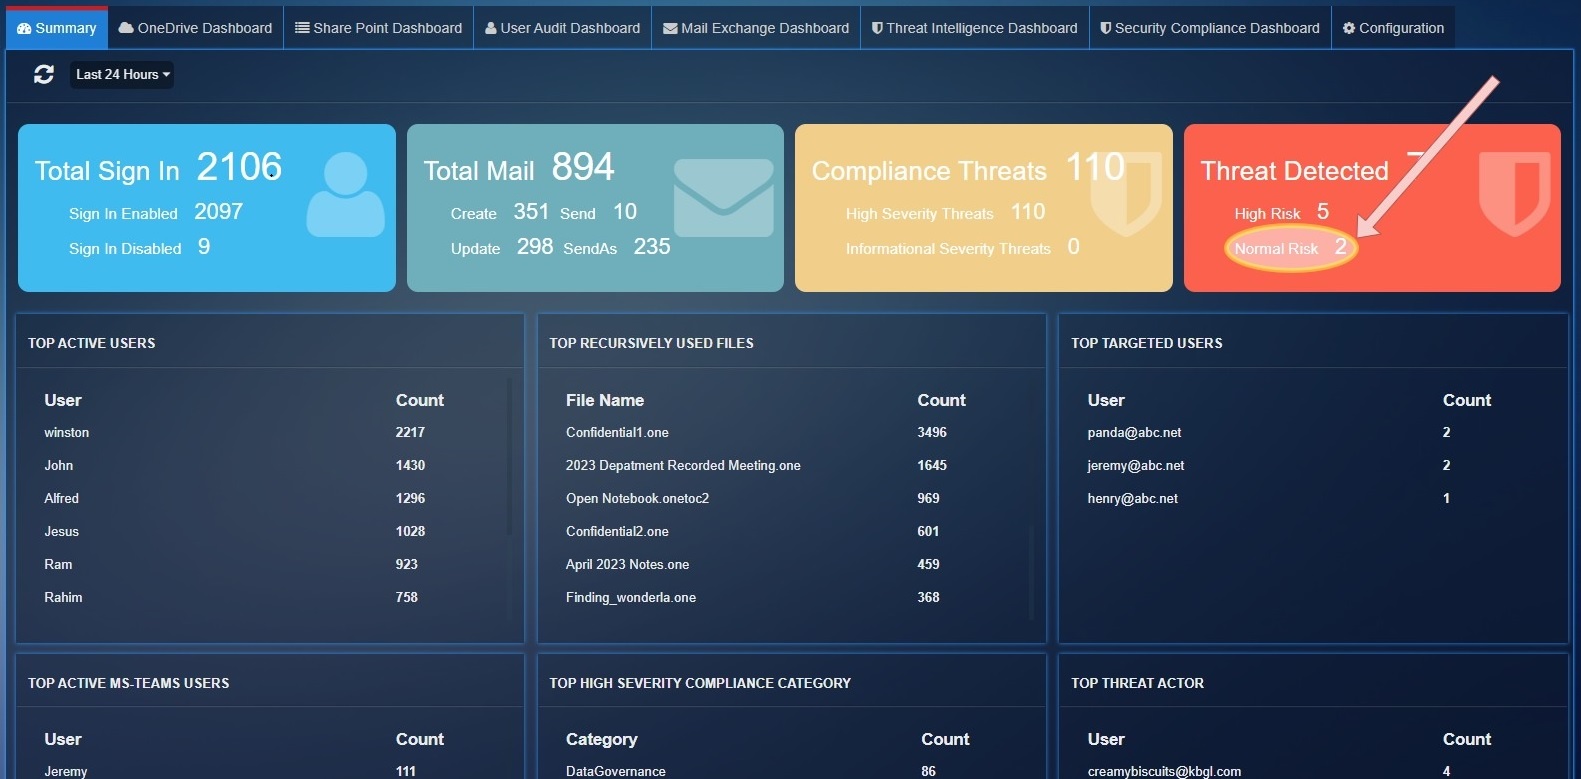Click the shield icon in Compliance Threats card
The image size is (1581, 779).
(1127, 194)
